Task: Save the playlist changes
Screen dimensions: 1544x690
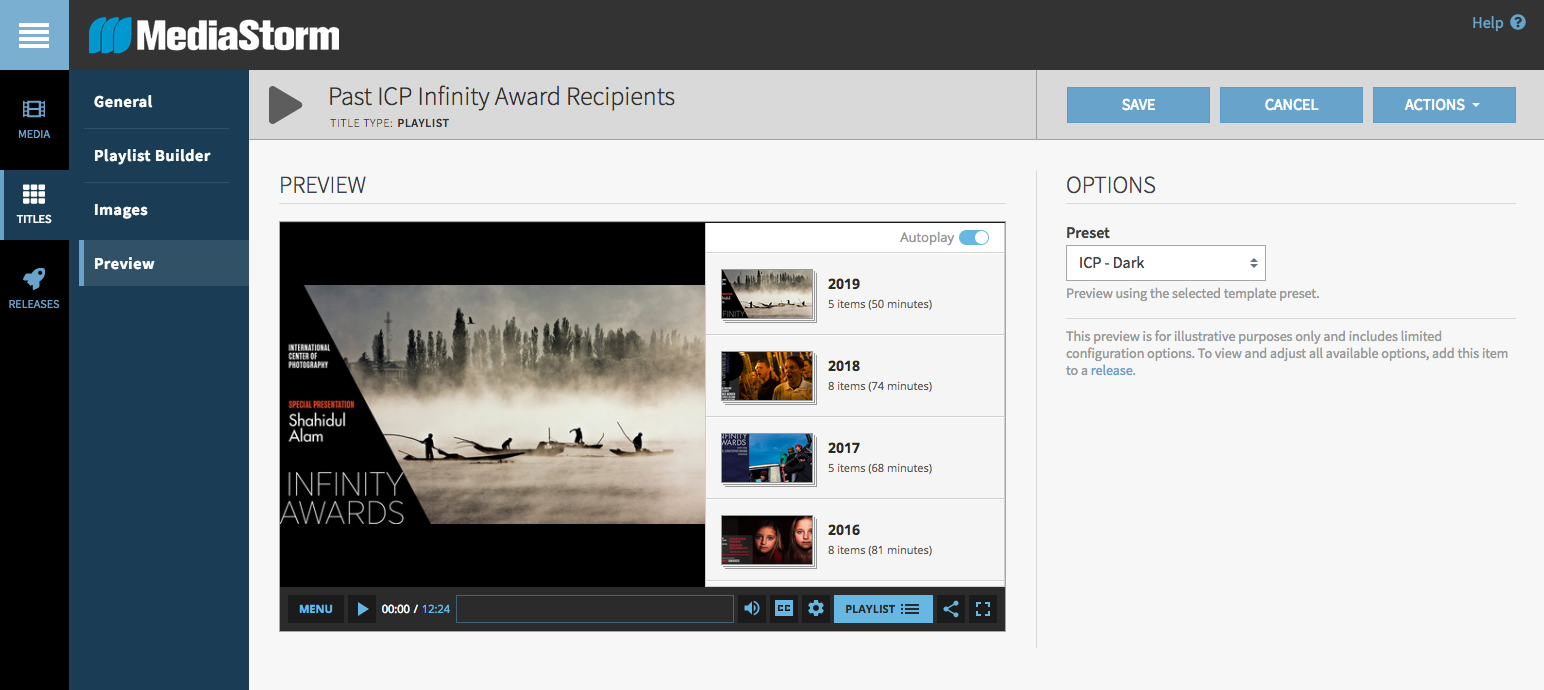Action: click(x=1138, y=105)
